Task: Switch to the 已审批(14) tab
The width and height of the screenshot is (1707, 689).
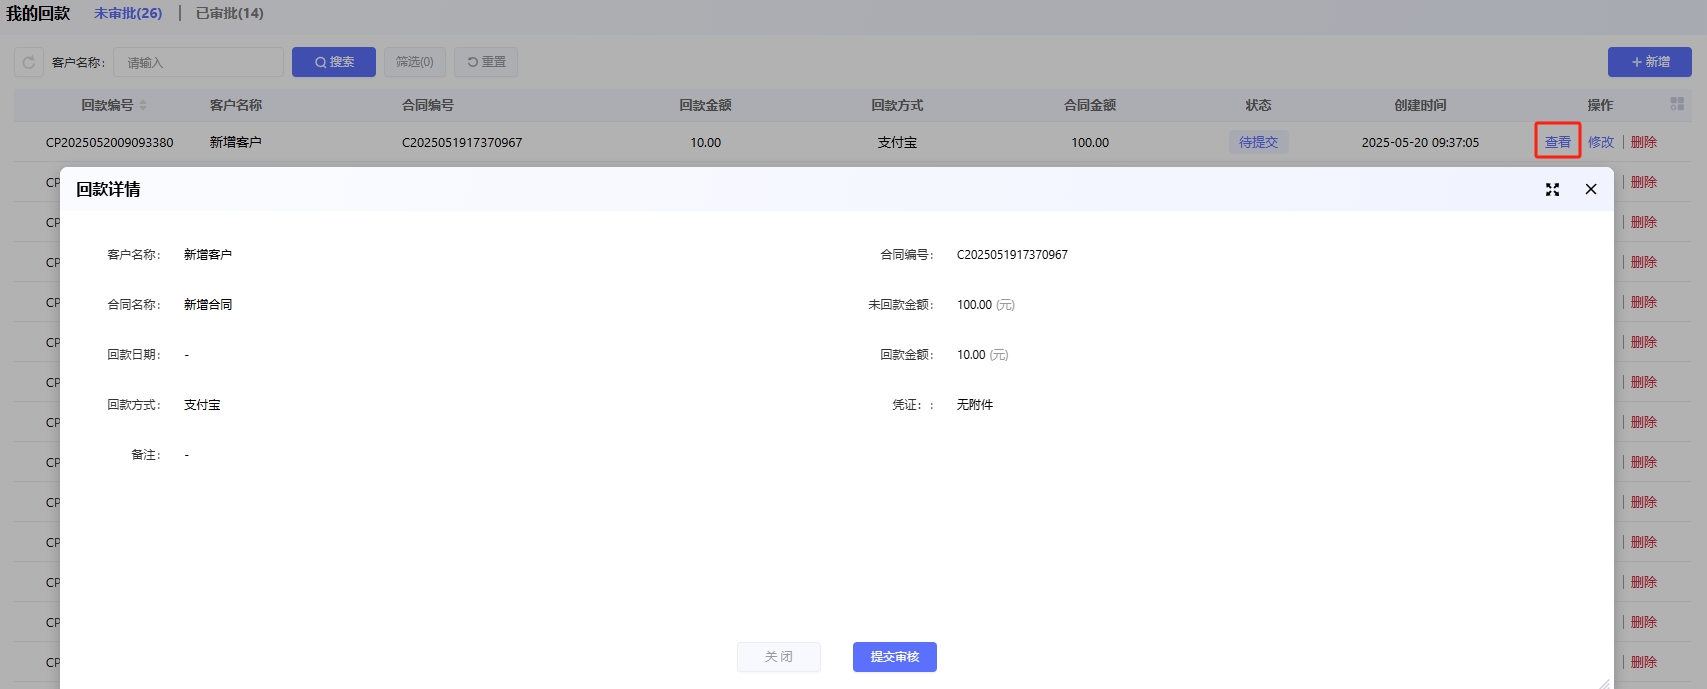Action: coord(230,13)
